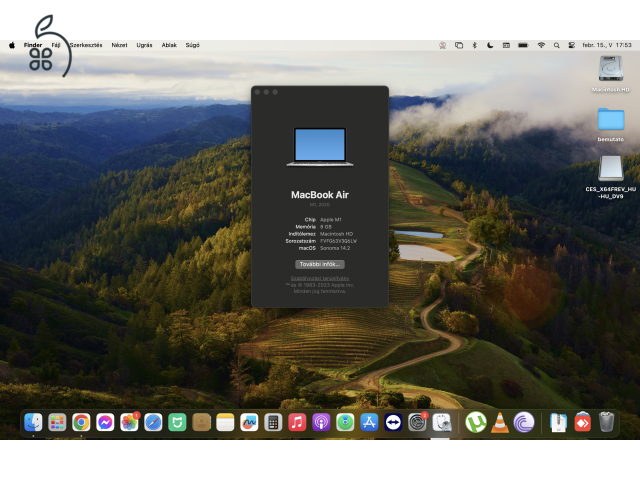Screen dimensions: 640x480
Task: Launch TeamViewer from the dock
Action: click(393, 422)
